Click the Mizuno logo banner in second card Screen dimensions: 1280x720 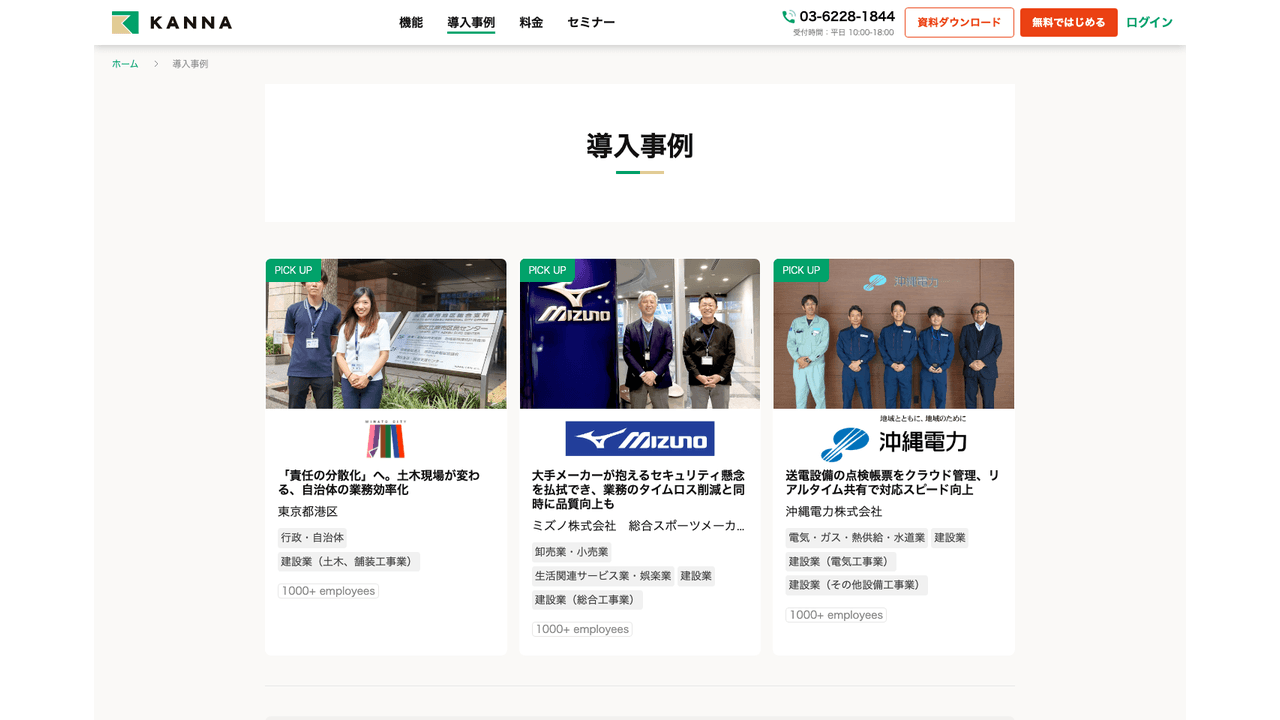tap(640, 438)
